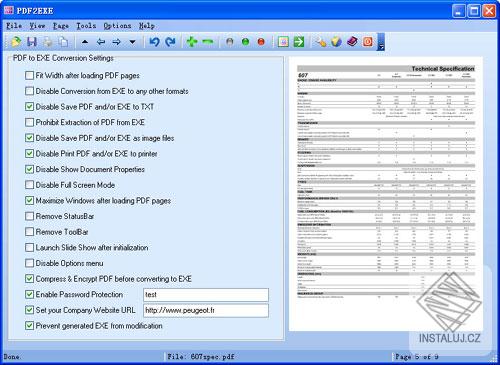This screenshot has width=500, height=365.
Task: Uncheck Disable Save PDF and/or EXE to TXT
Action: [29, 107]
